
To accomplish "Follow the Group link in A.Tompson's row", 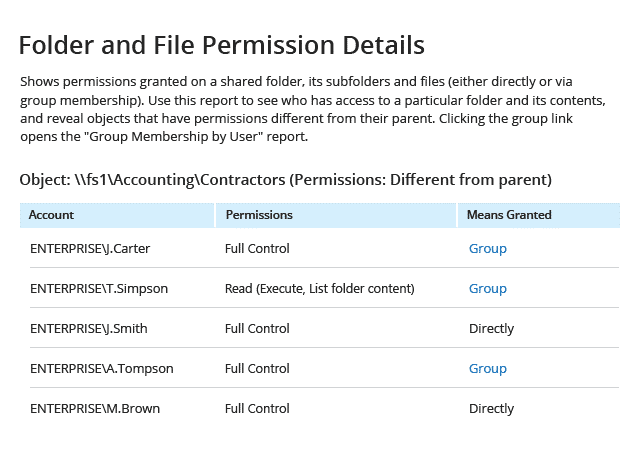I will tap(488, 368).
